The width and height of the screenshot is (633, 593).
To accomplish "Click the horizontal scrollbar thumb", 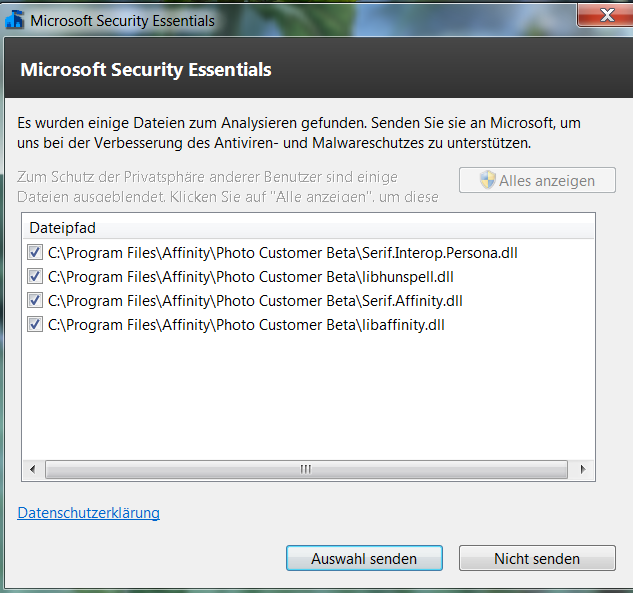I will point(306,469).
